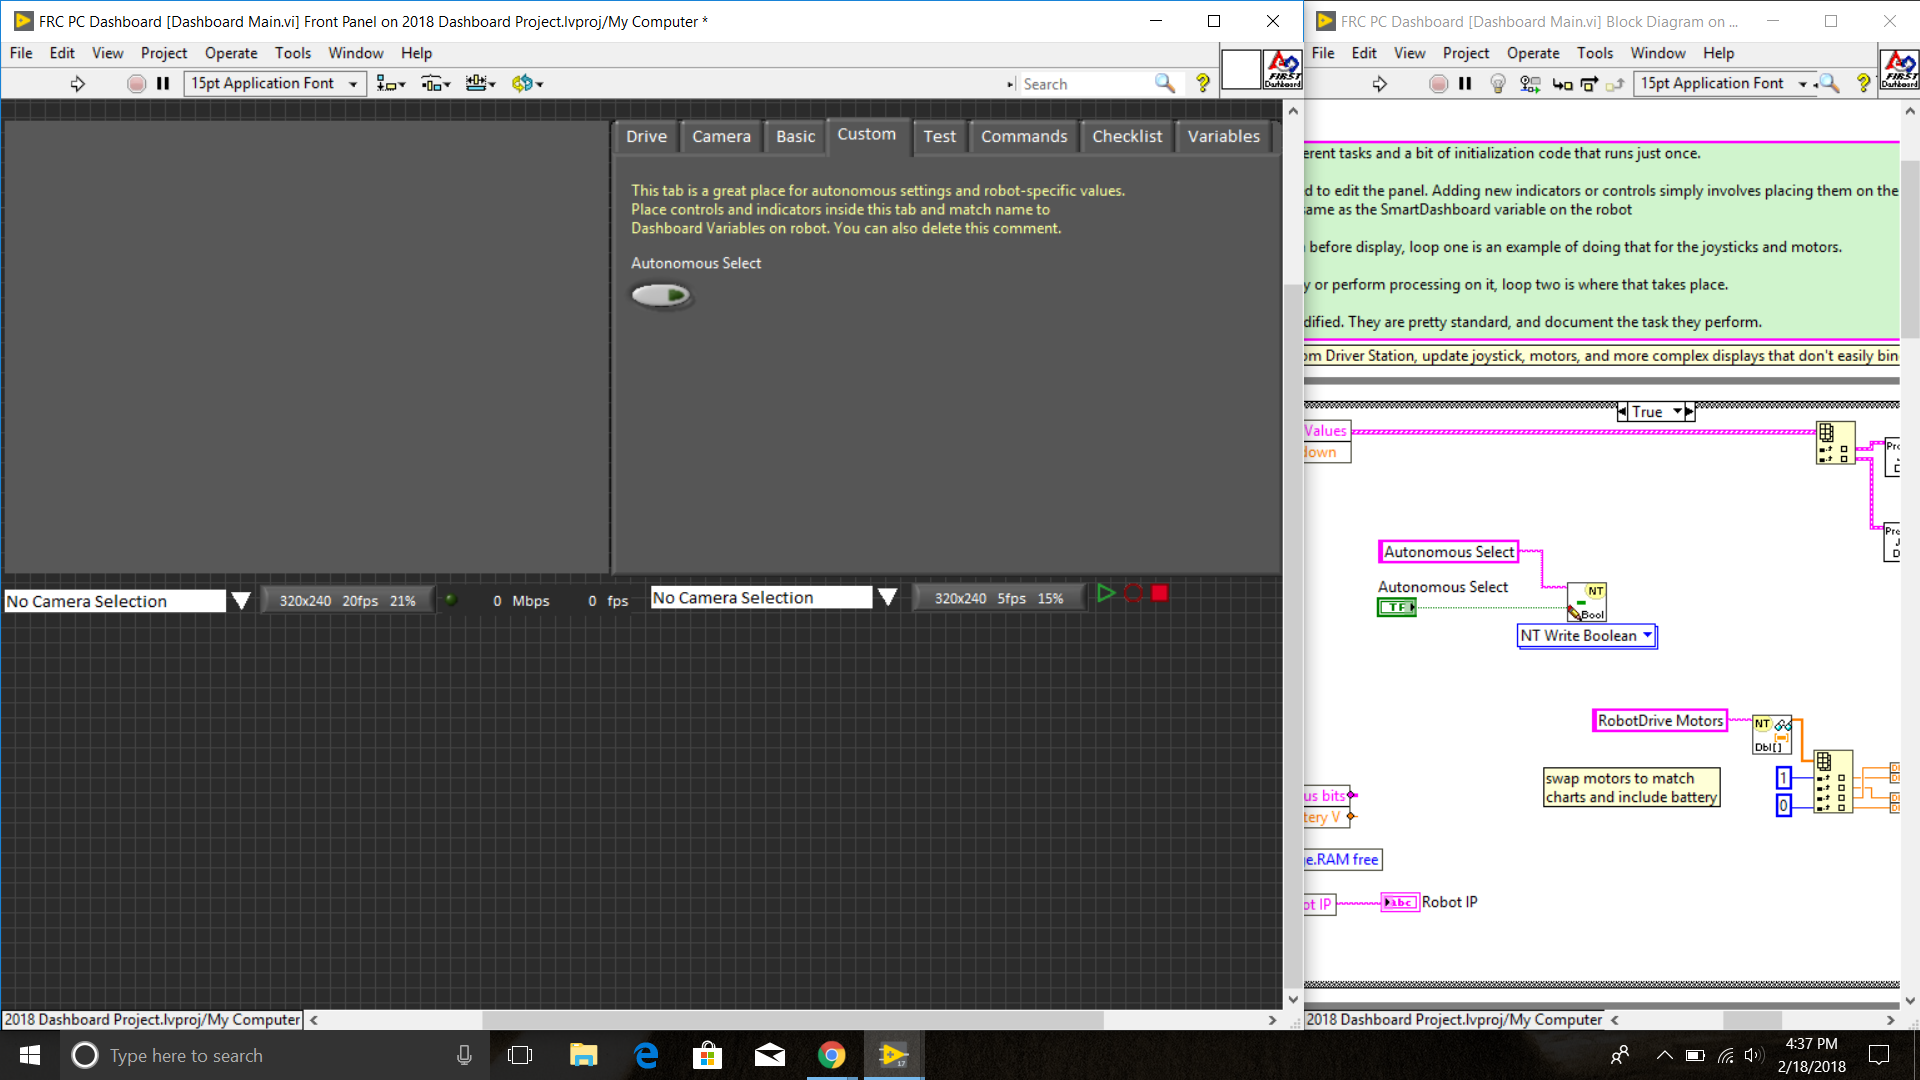Image resolution: width=1920 pixels, height=1080 pixels.
Task: Expand right No Camera Selection dropdown
Action: 887,598
